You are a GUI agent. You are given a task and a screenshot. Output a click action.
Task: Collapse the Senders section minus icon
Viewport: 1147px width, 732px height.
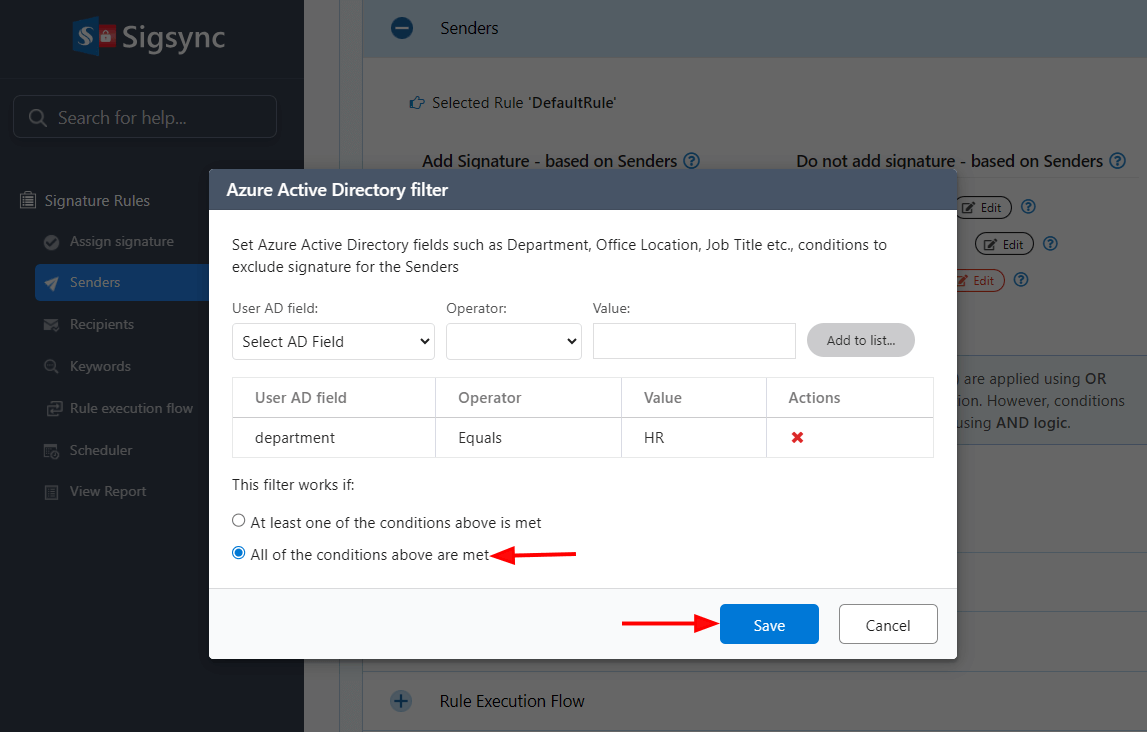point(402,28)
